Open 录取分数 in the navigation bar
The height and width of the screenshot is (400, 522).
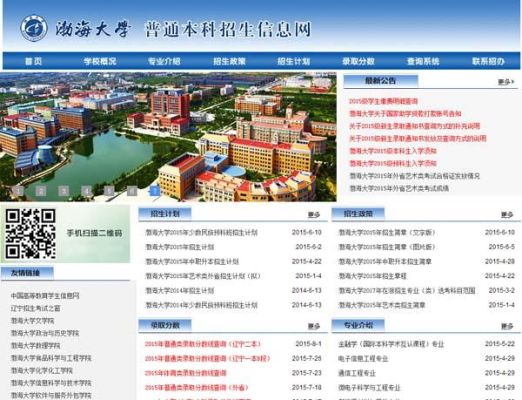click(358, 61)
